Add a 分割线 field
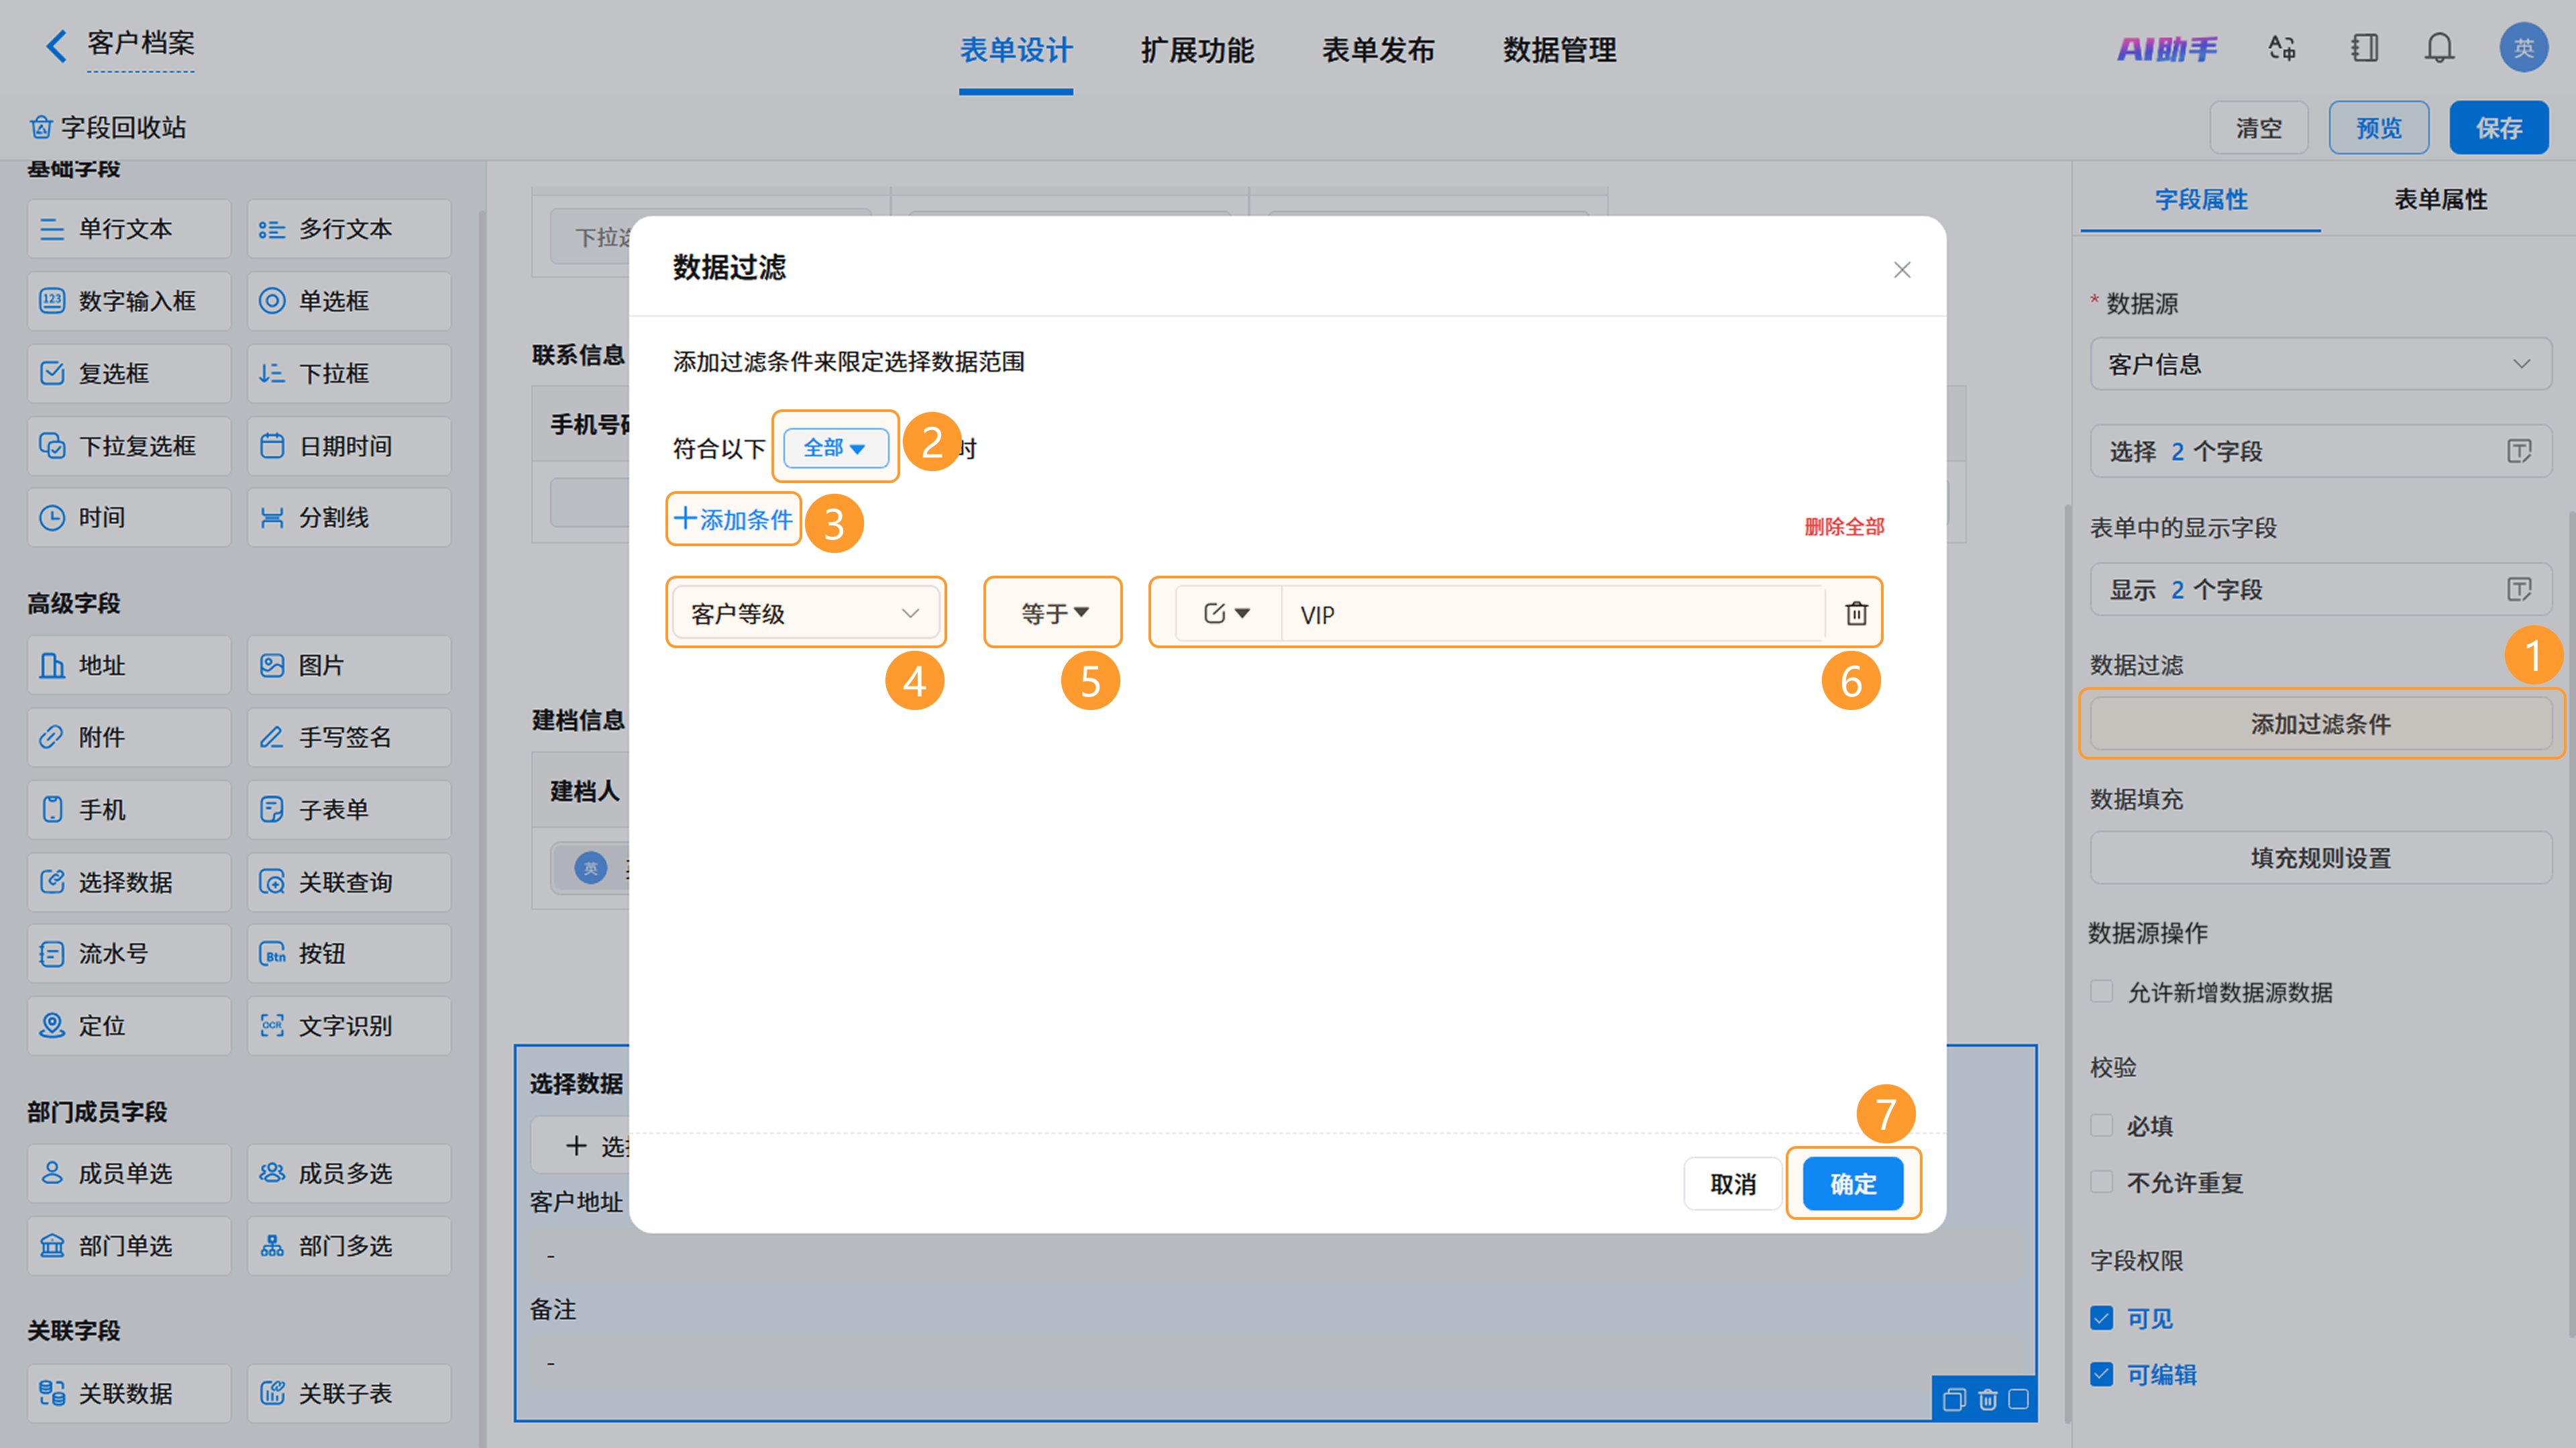2576x1448 pixels. 349,517
